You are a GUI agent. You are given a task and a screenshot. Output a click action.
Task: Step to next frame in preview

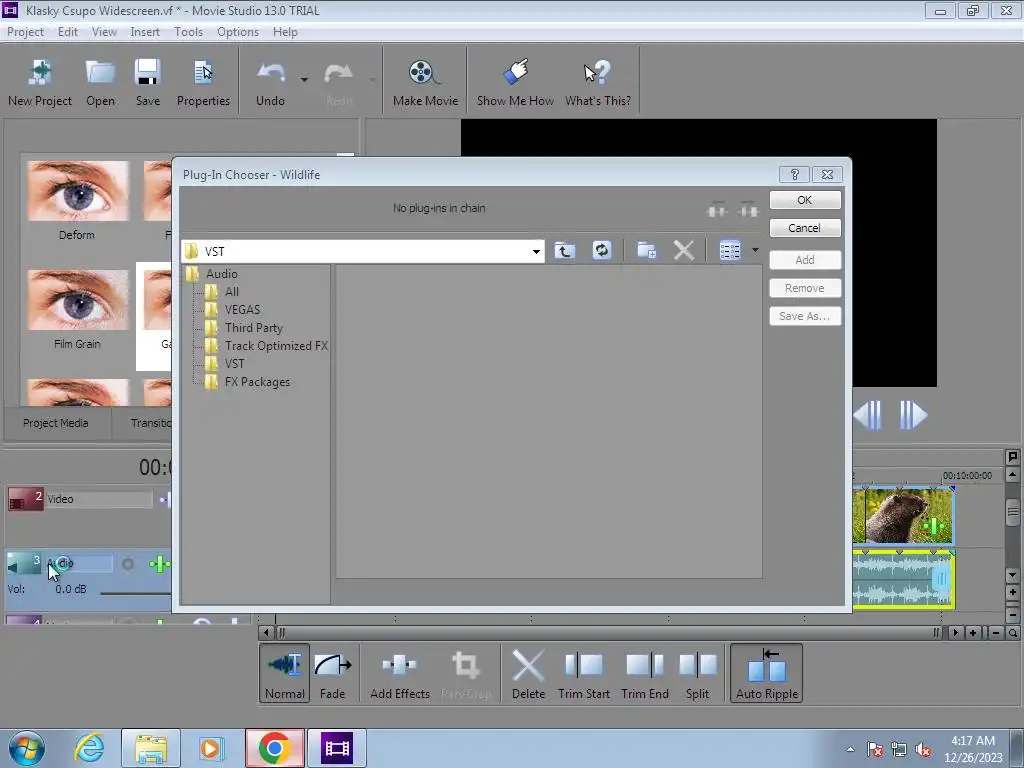(x=913, y=415)
